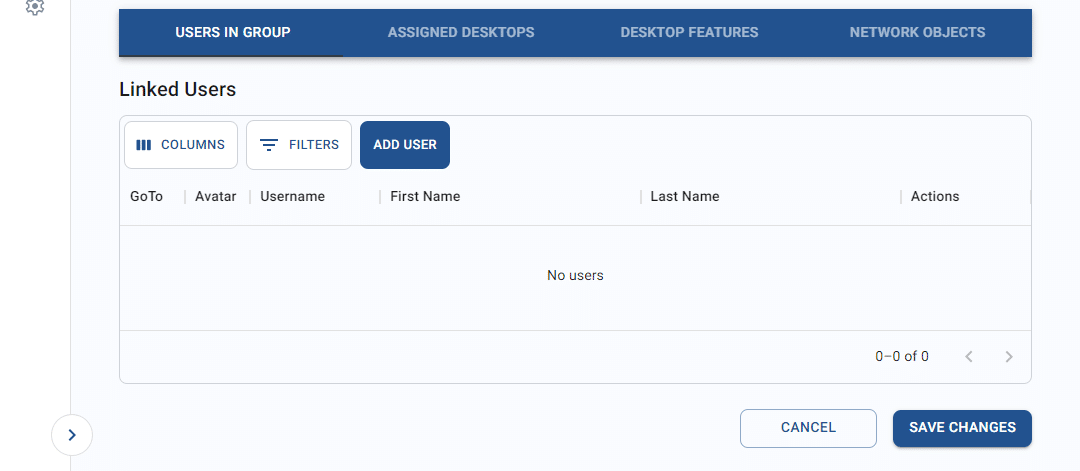Click the Actions column header
Screen dimensions: 1080x471
tap(935, 197)
